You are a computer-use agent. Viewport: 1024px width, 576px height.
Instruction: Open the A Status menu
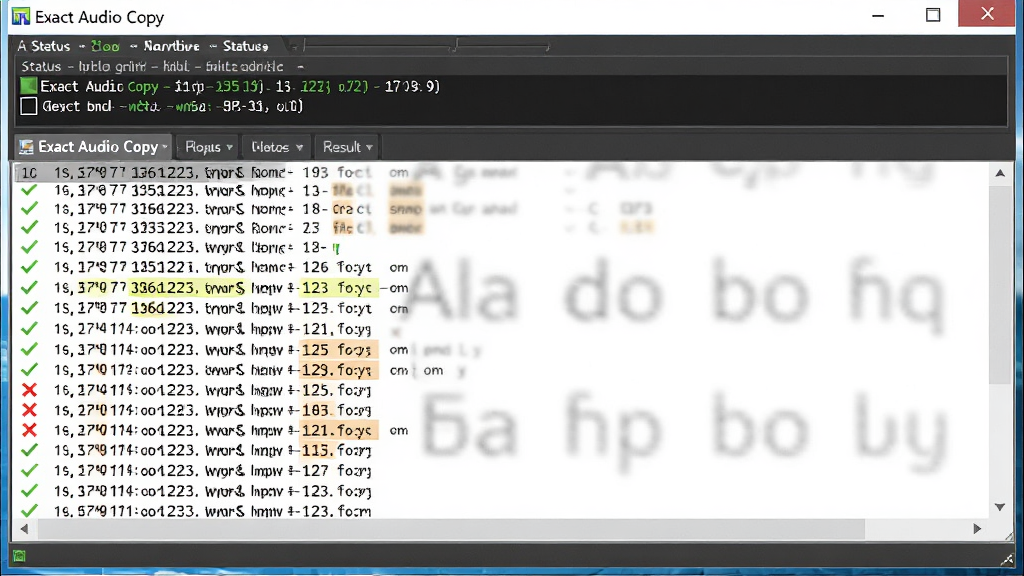pos(44,46)
